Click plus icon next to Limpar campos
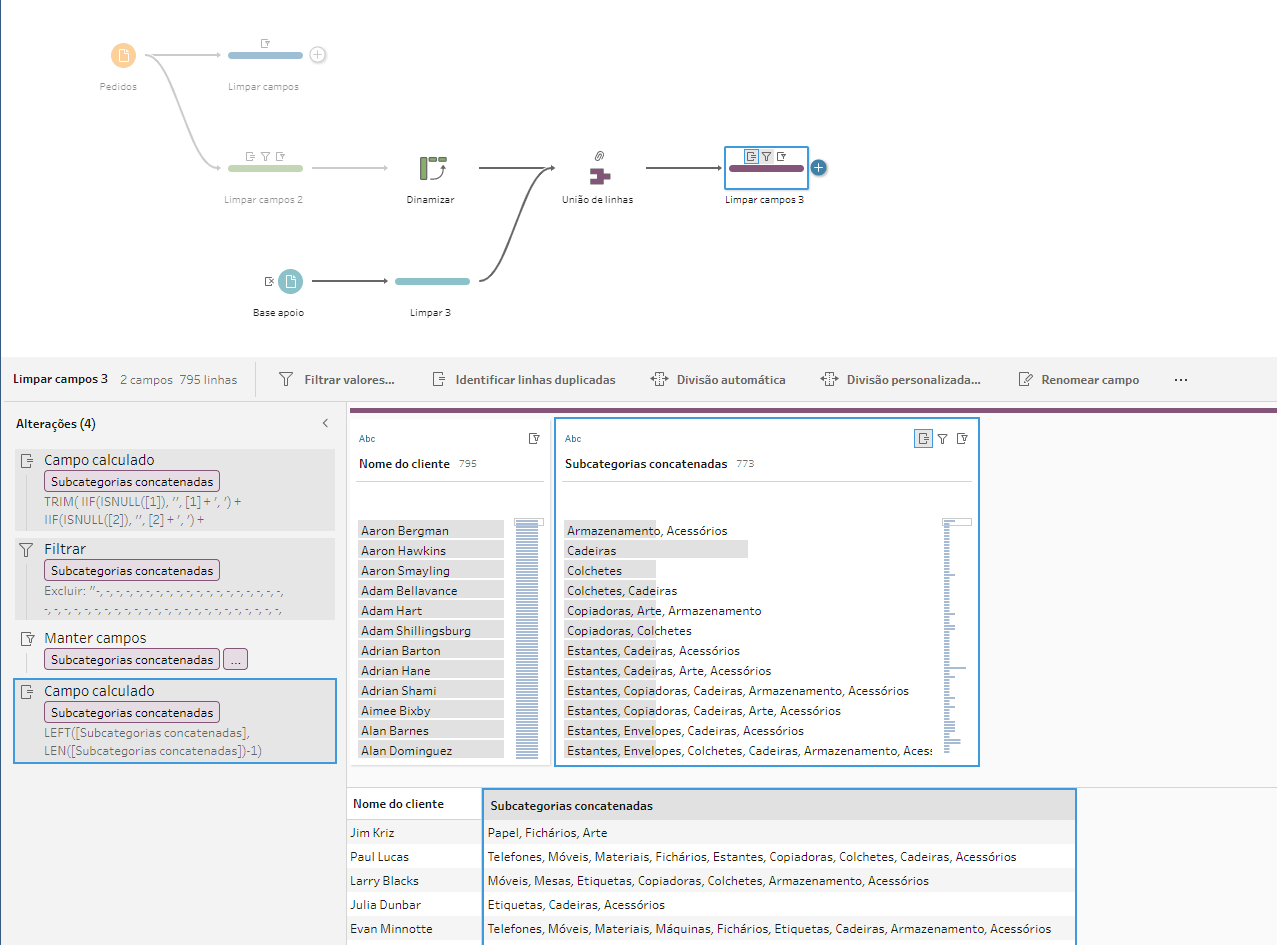 [317, 54]
